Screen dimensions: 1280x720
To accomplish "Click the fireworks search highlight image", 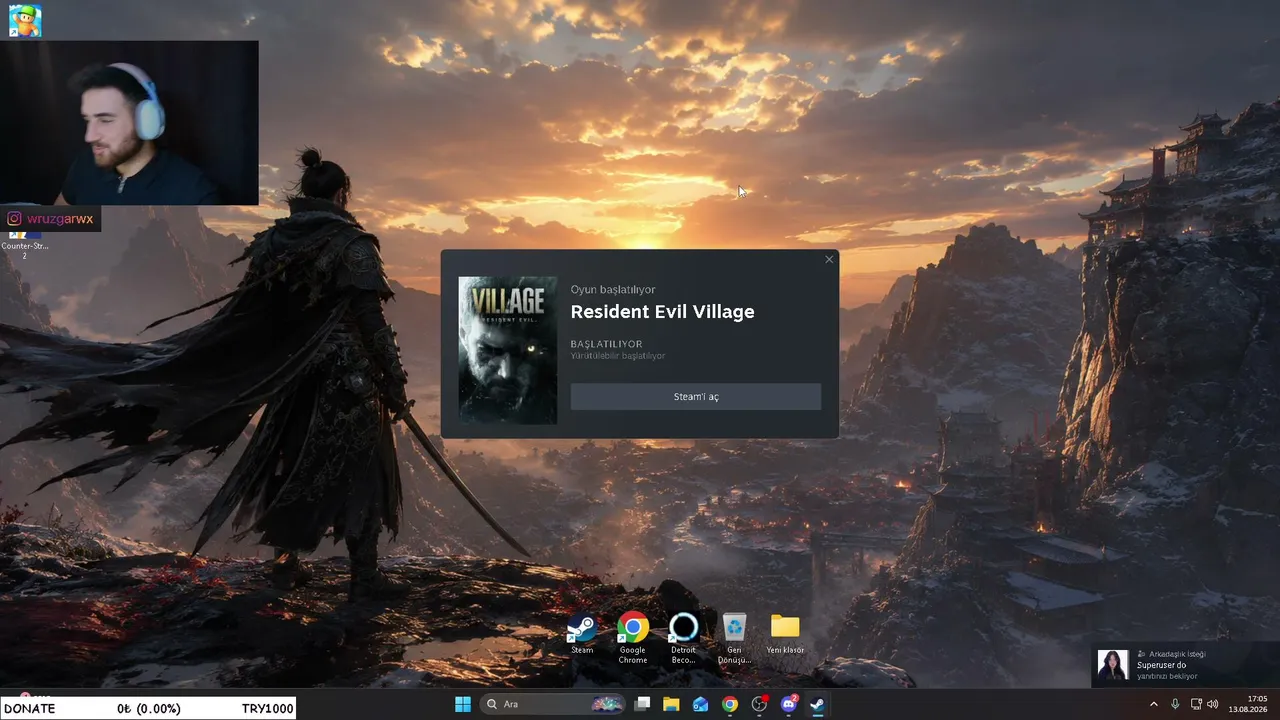I will [x=606, y=704].
